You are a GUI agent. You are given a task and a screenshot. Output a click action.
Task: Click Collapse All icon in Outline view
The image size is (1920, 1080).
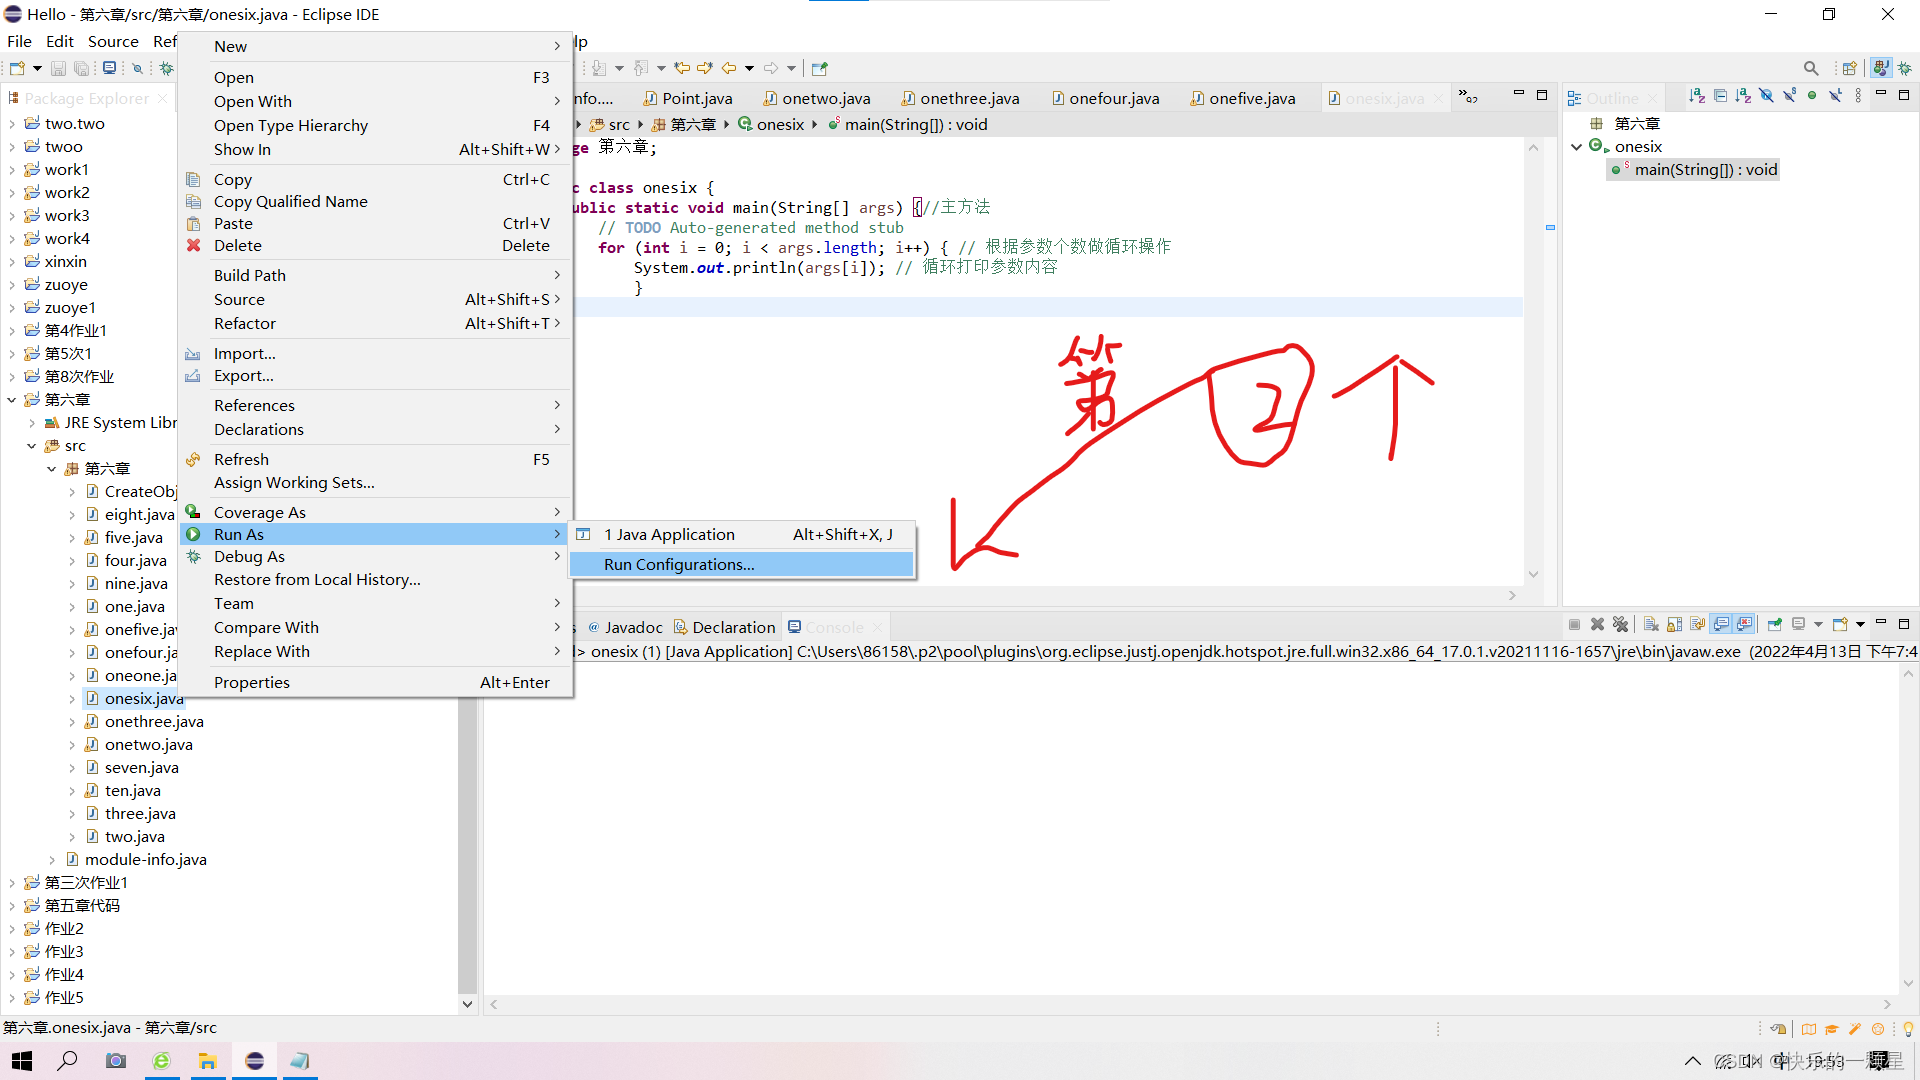coord(1720,96)
